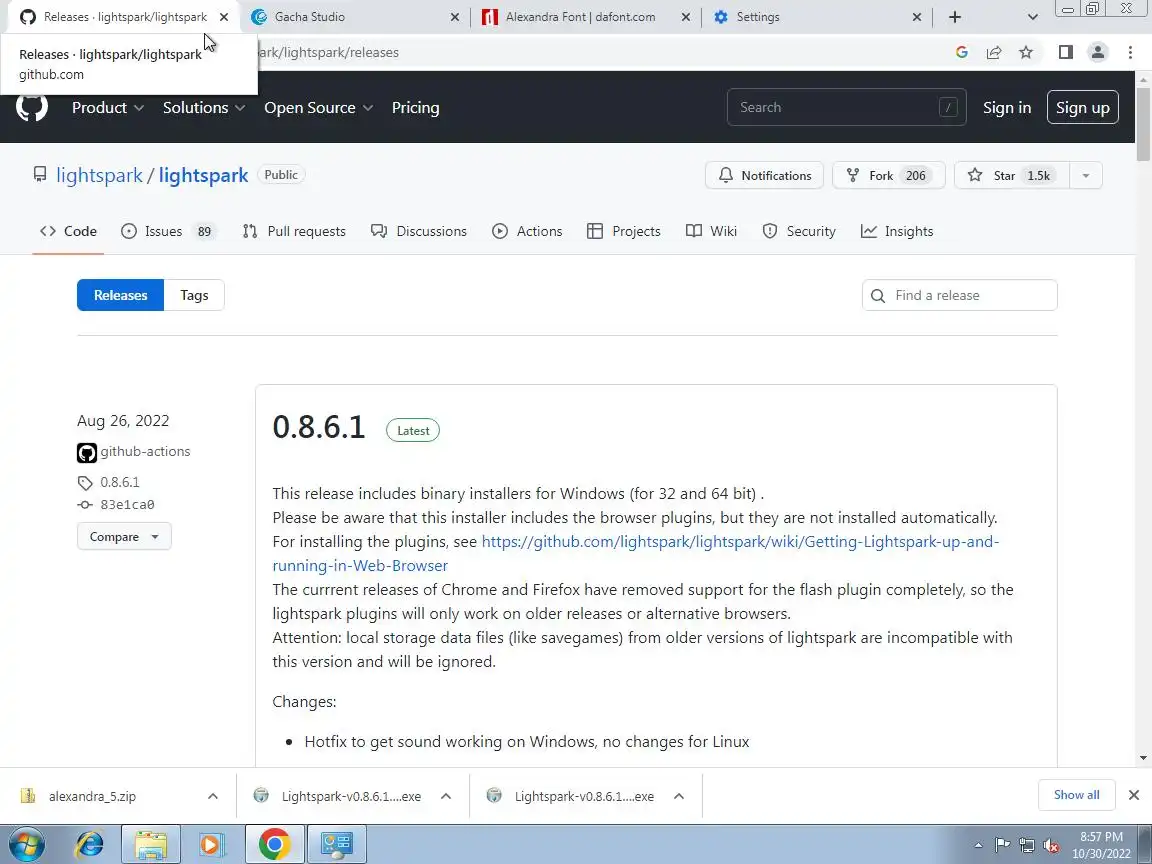Select the Tags button
Screen dimensions: 1152x864
(x=194, y=295)
